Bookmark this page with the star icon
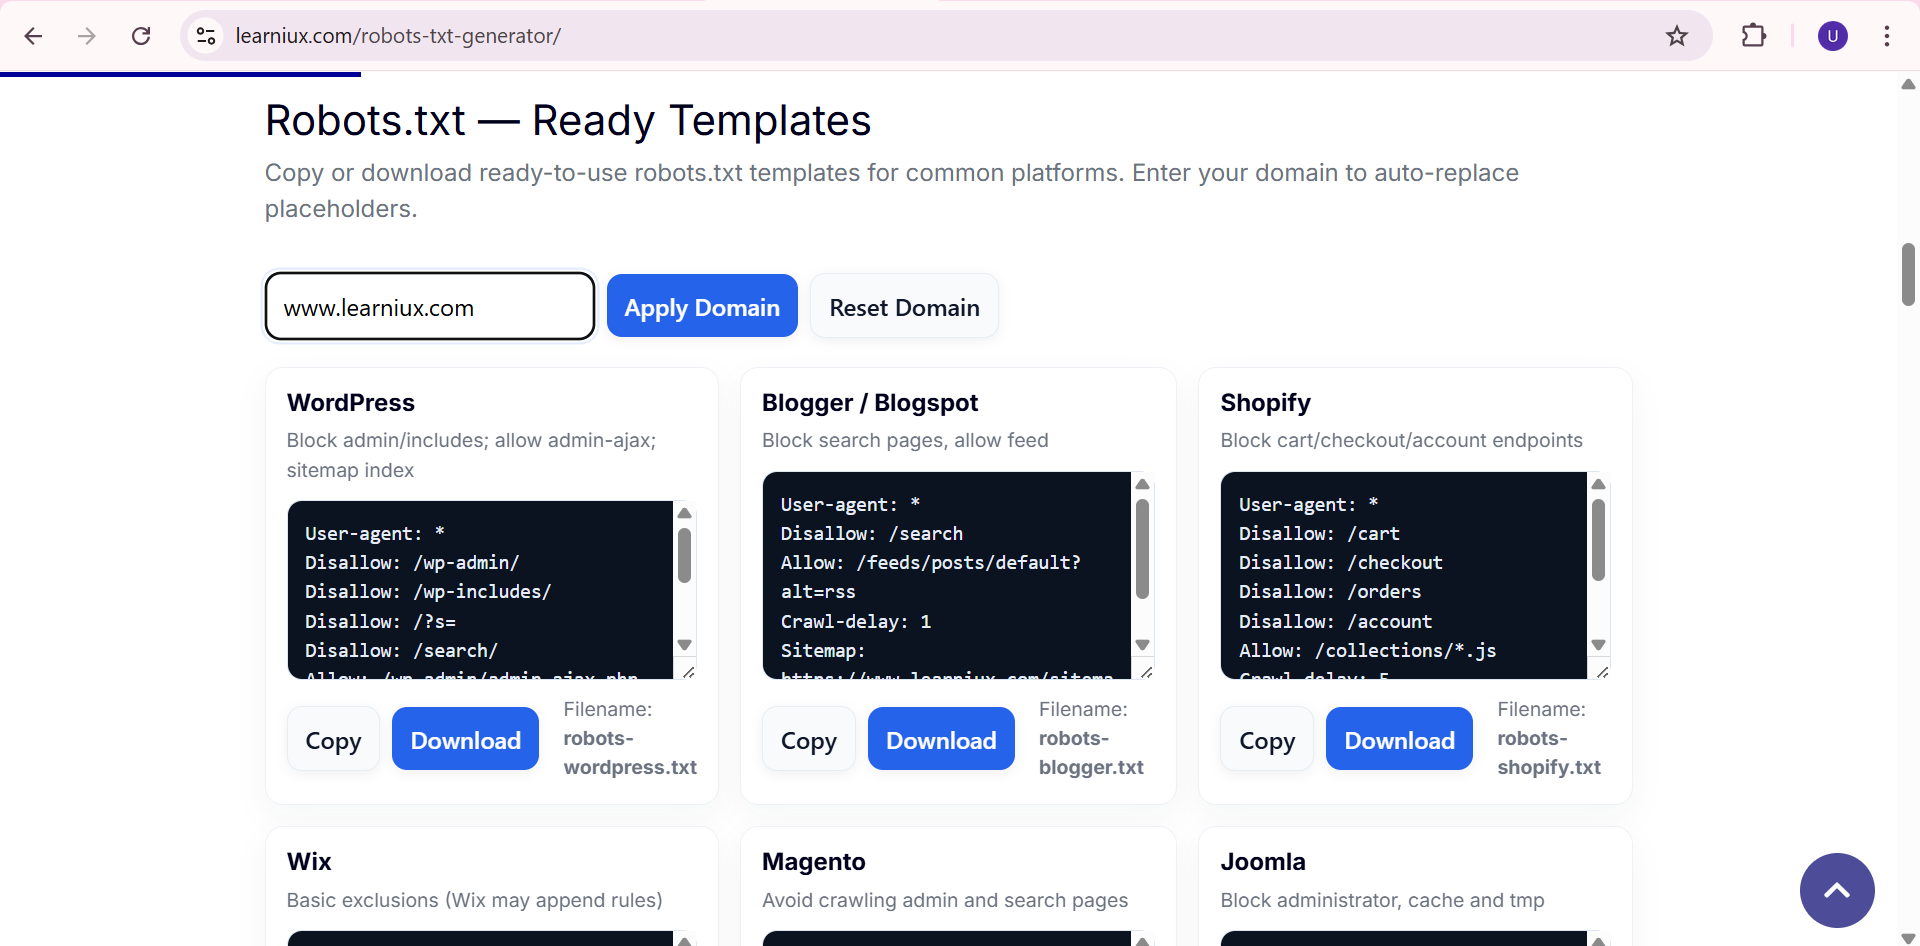The height and width of the screenshot is (946, 1920). point(1676,36)
